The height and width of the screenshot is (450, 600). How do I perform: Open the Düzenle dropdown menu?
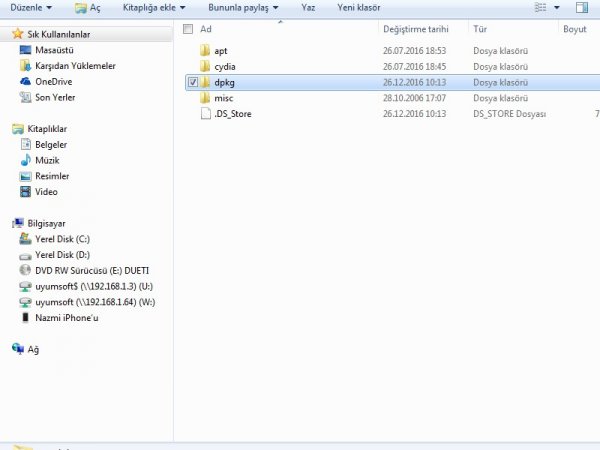[x=32, y=7]
